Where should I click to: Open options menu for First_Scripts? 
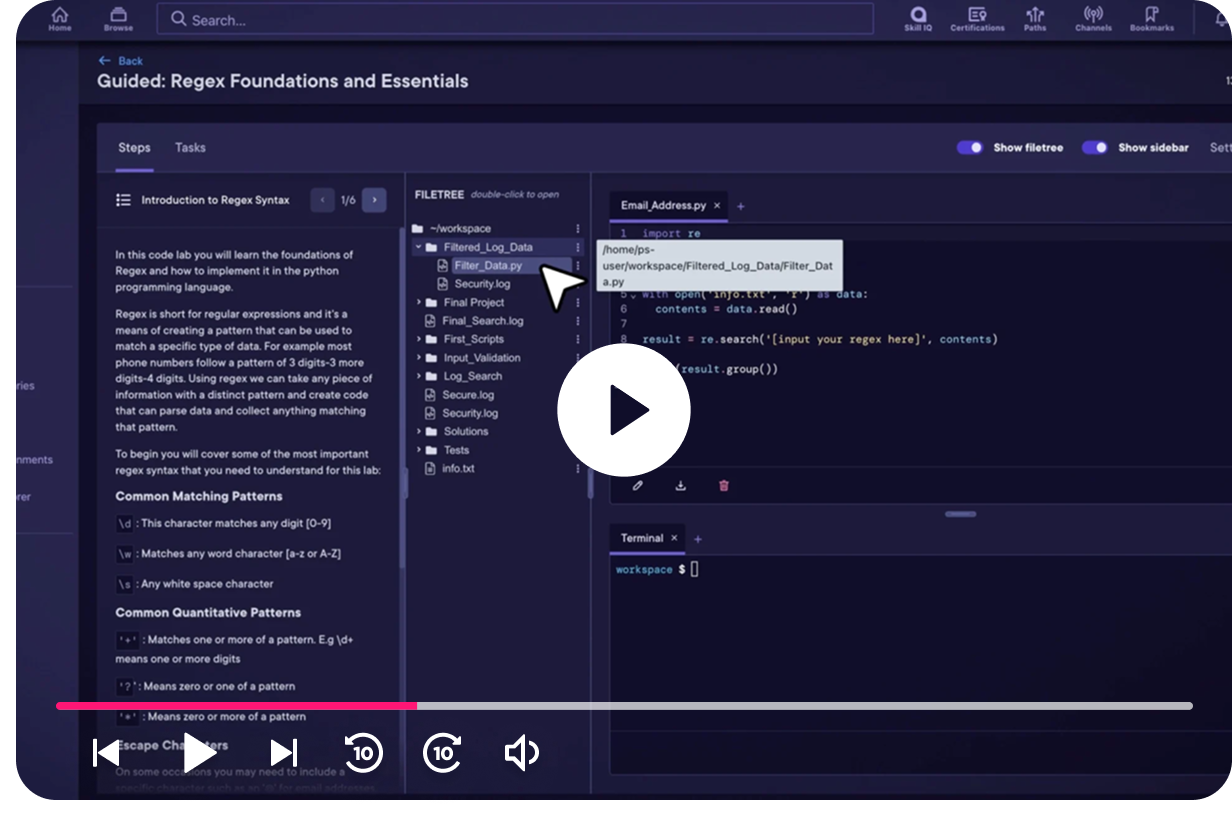point(578,339)
